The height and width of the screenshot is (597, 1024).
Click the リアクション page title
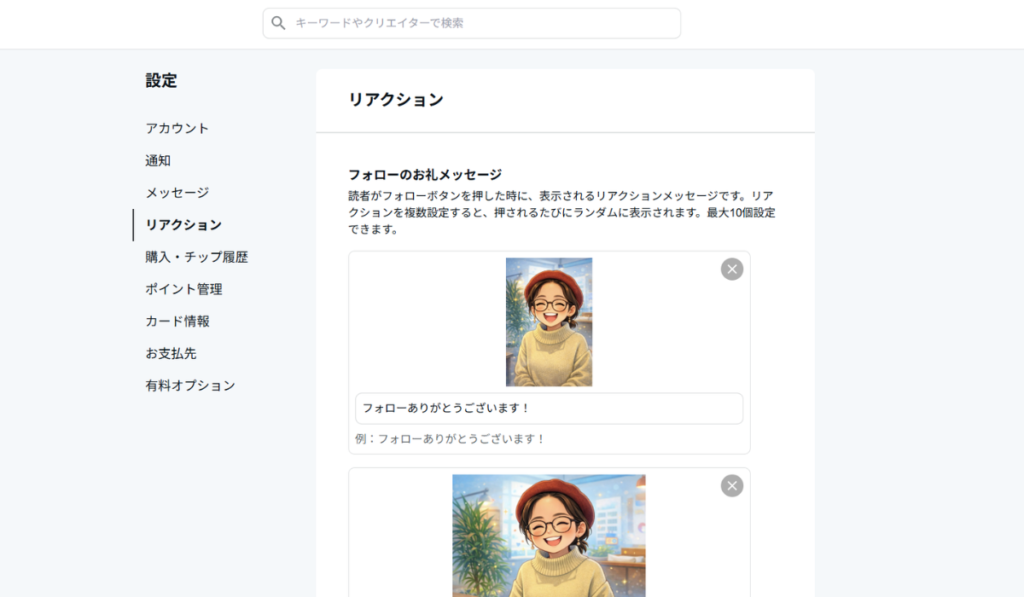click(x=396, y=100)
